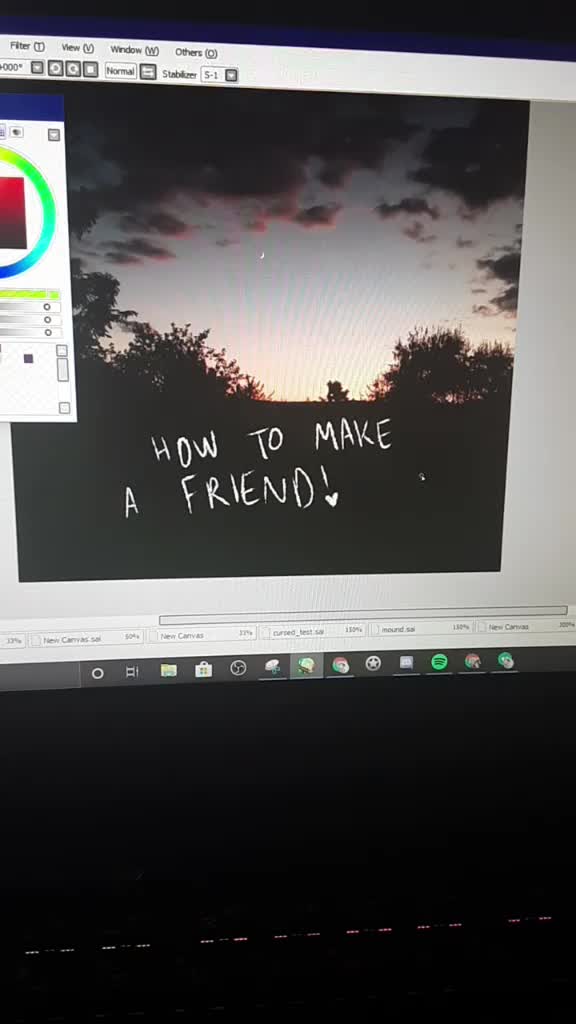
Task: Click the Normal mode field
Action: 120,71
